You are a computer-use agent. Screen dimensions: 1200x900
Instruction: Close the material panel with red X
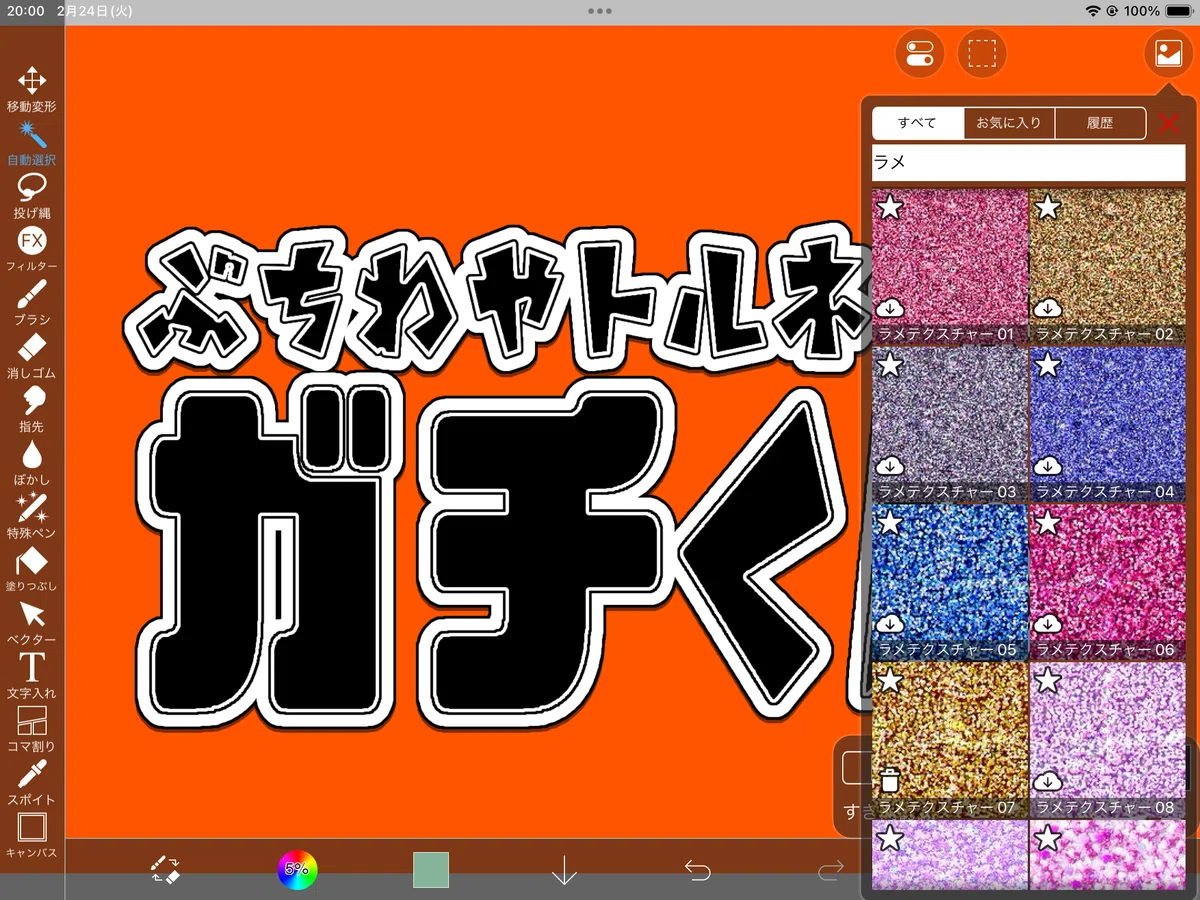1168,124
